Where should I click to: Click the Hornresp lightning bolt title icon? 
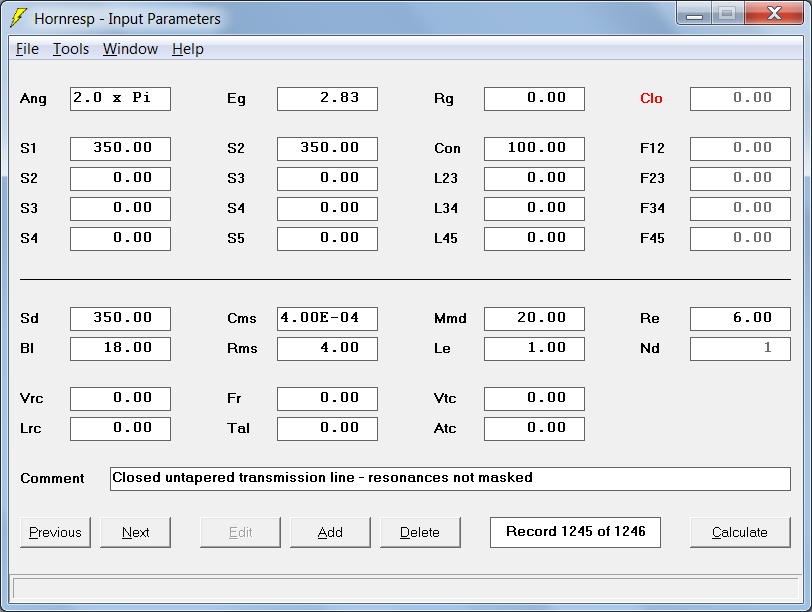pos(19,18)
